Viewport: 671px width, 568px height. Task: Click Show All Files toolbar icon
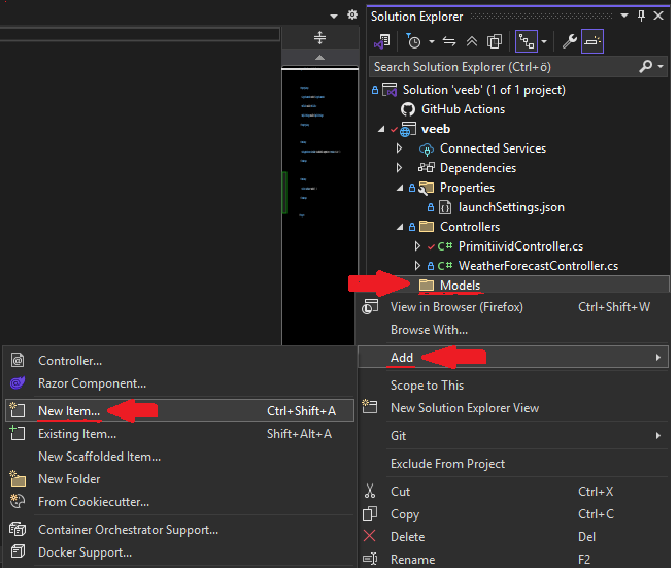[x=494, y=41]
